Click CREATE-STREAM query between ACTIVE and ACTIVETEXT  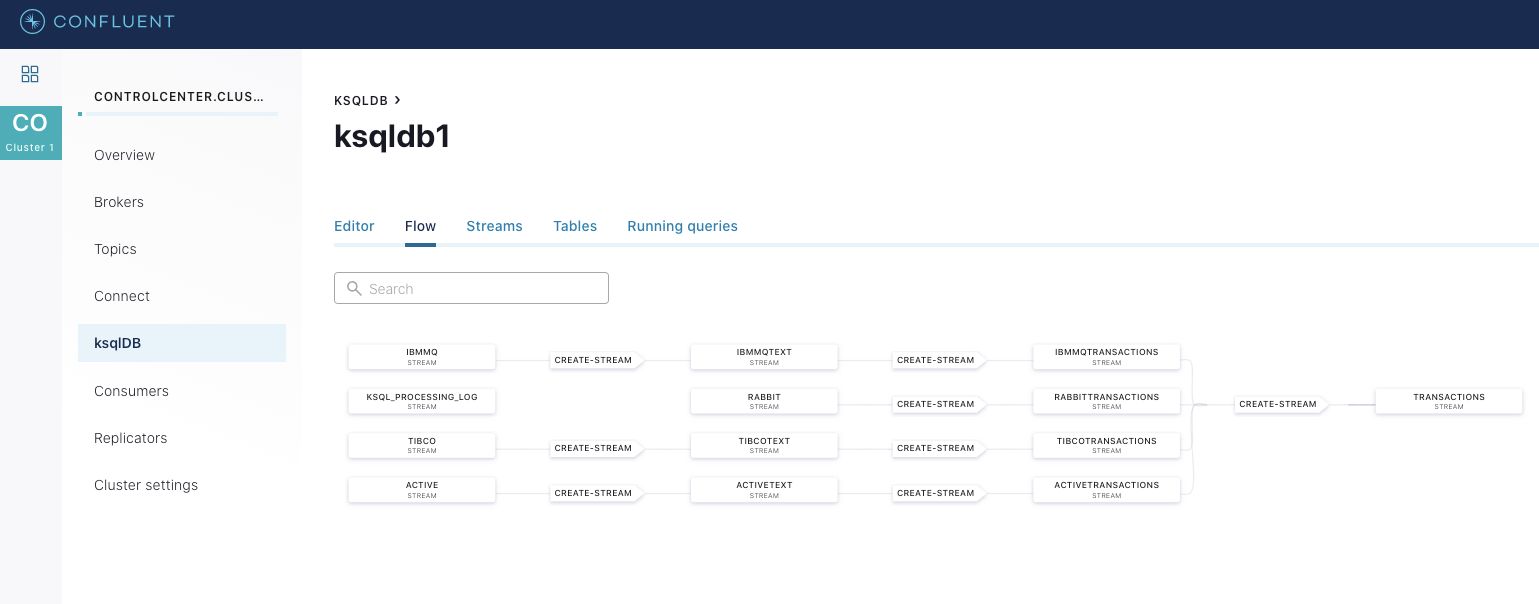tap(597, 493)
